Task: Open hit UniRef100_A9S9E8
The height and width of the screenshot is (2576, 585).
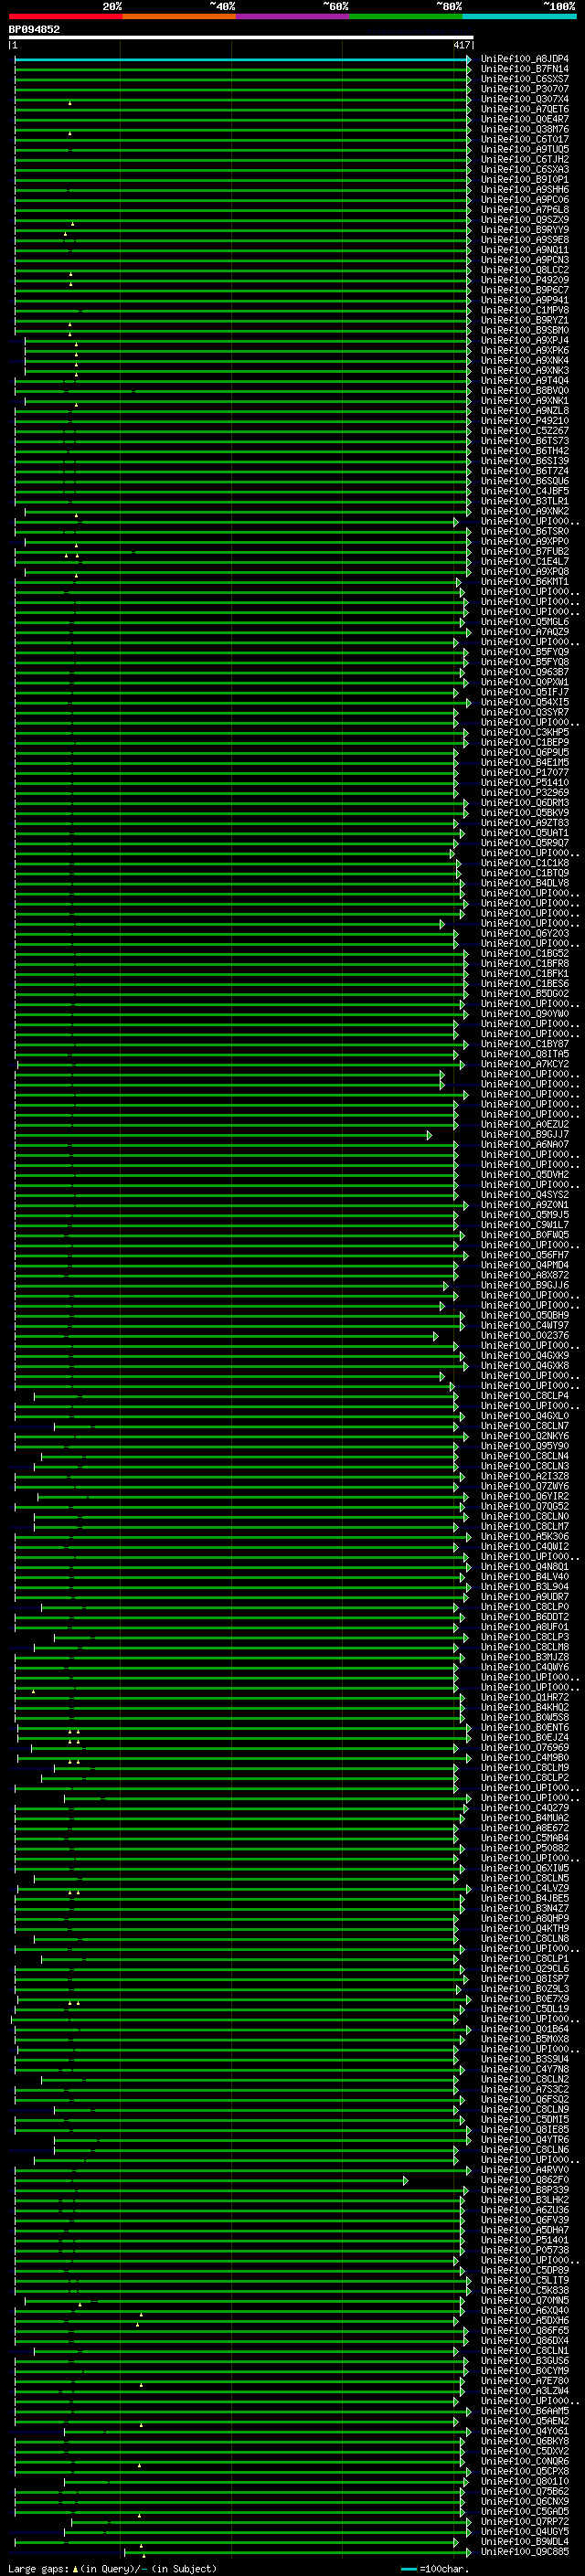Action: pos(524,240)
